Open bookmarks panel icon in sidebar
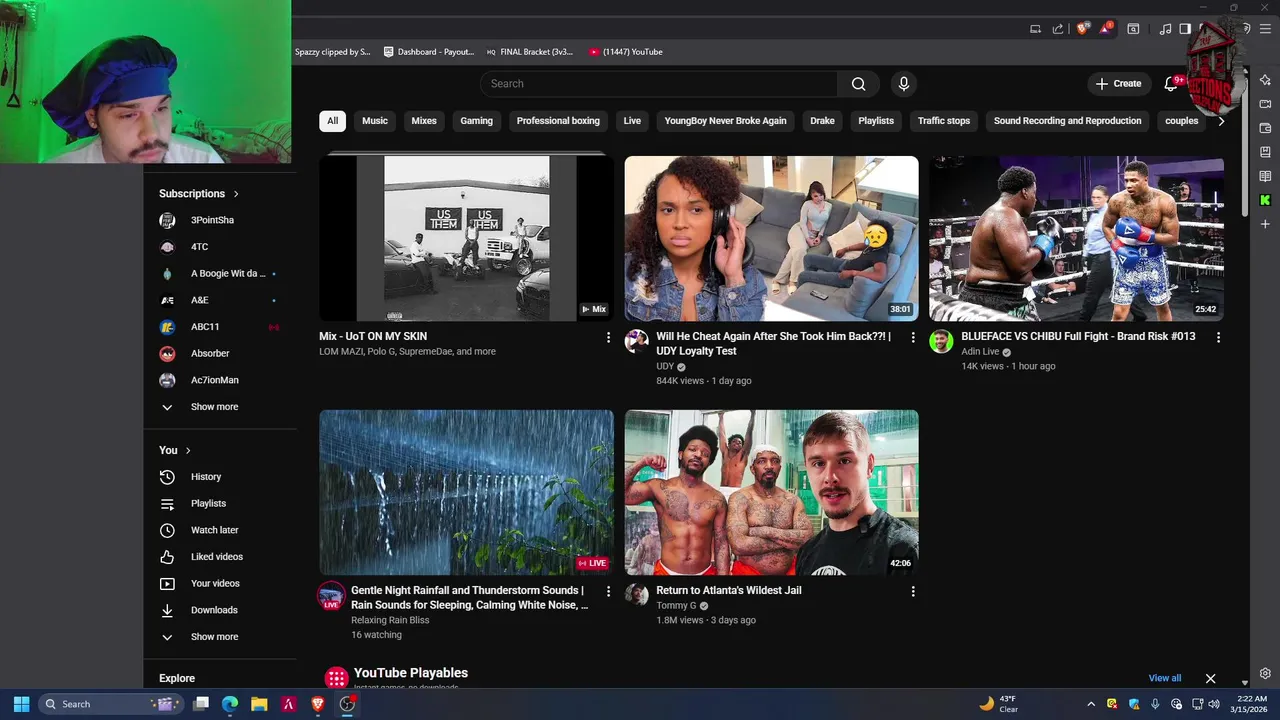The height and width of the screenshot is (720, 1280). [x=1265, y=152]
